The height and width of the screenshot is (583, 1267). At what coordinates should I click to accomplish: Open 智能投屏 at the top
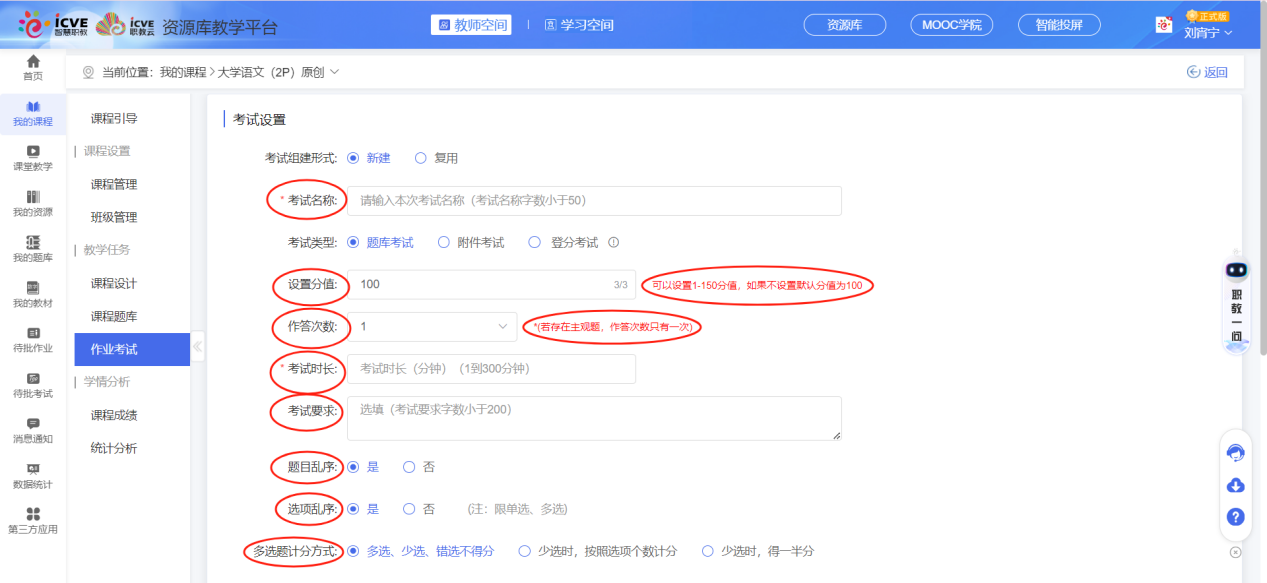coord(1058,24)
